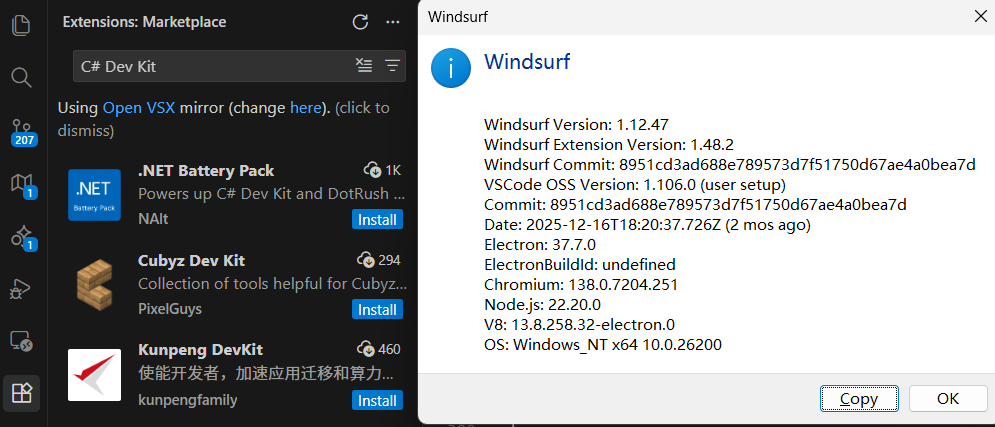Open the Explorer view in activity bar
The height and width of the screenshot is (427, 995).
21,23
